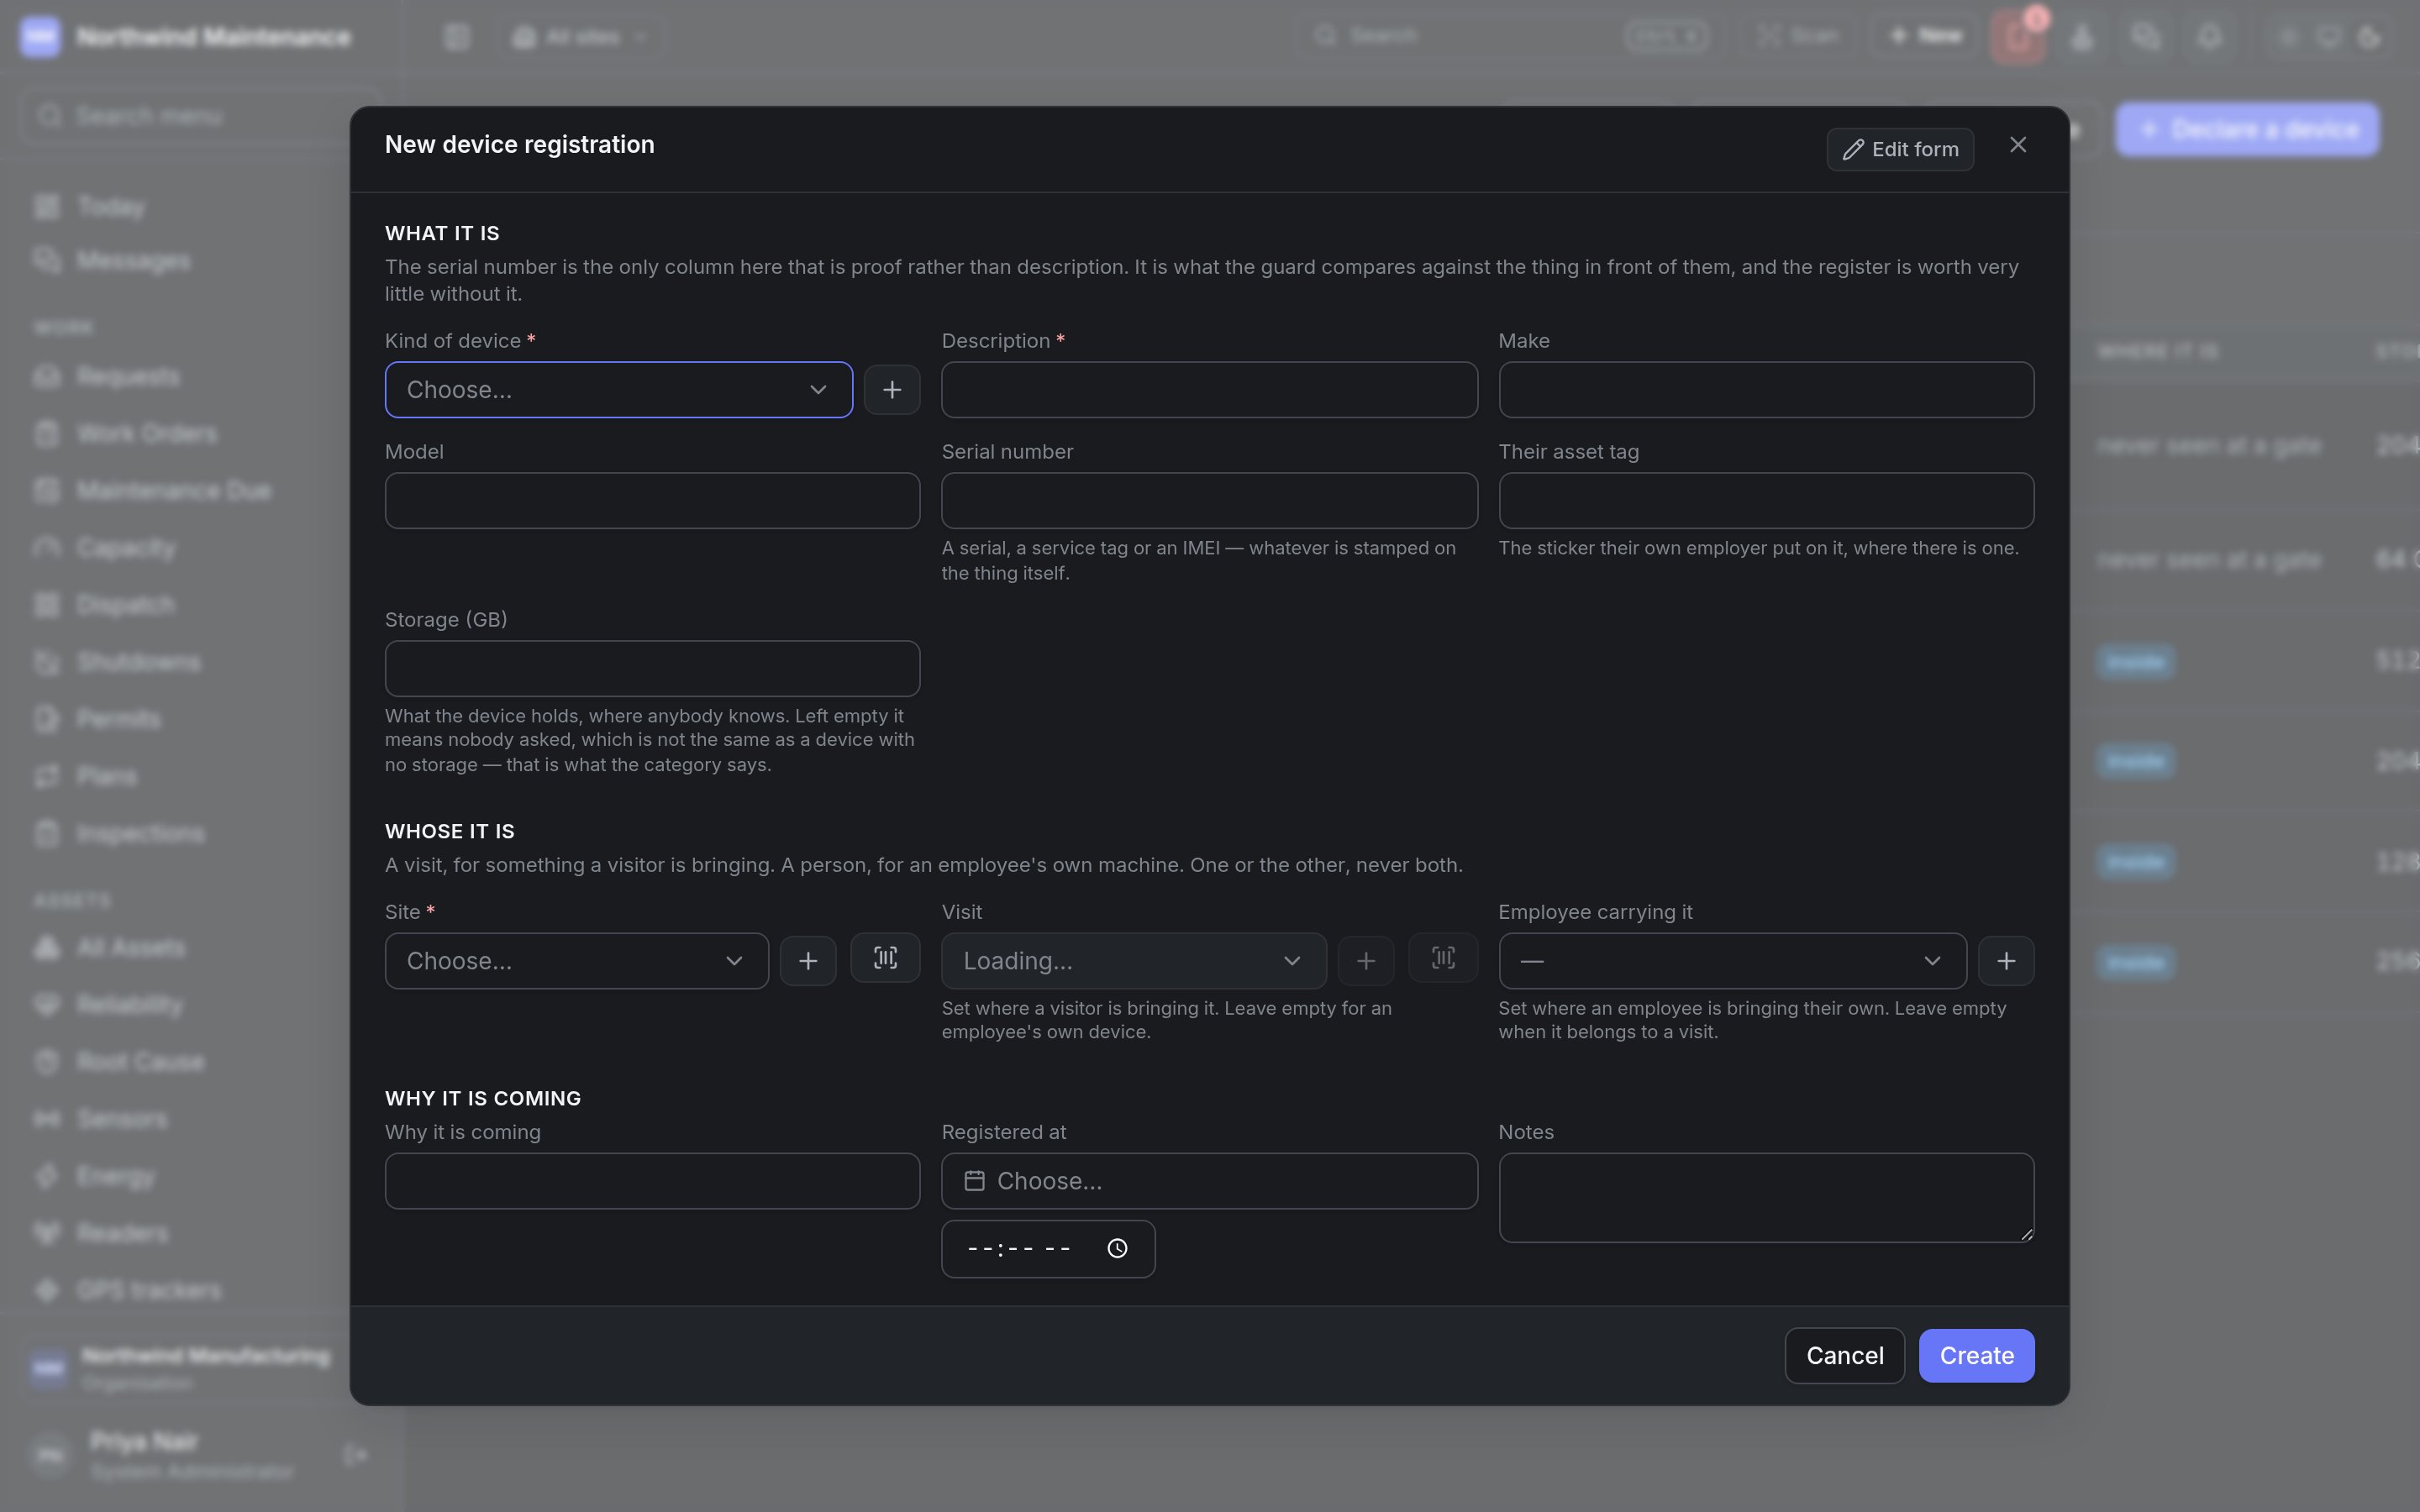Click the barcode scan icon beside Site
2420x1512 pixels.
tap(885, 958)
